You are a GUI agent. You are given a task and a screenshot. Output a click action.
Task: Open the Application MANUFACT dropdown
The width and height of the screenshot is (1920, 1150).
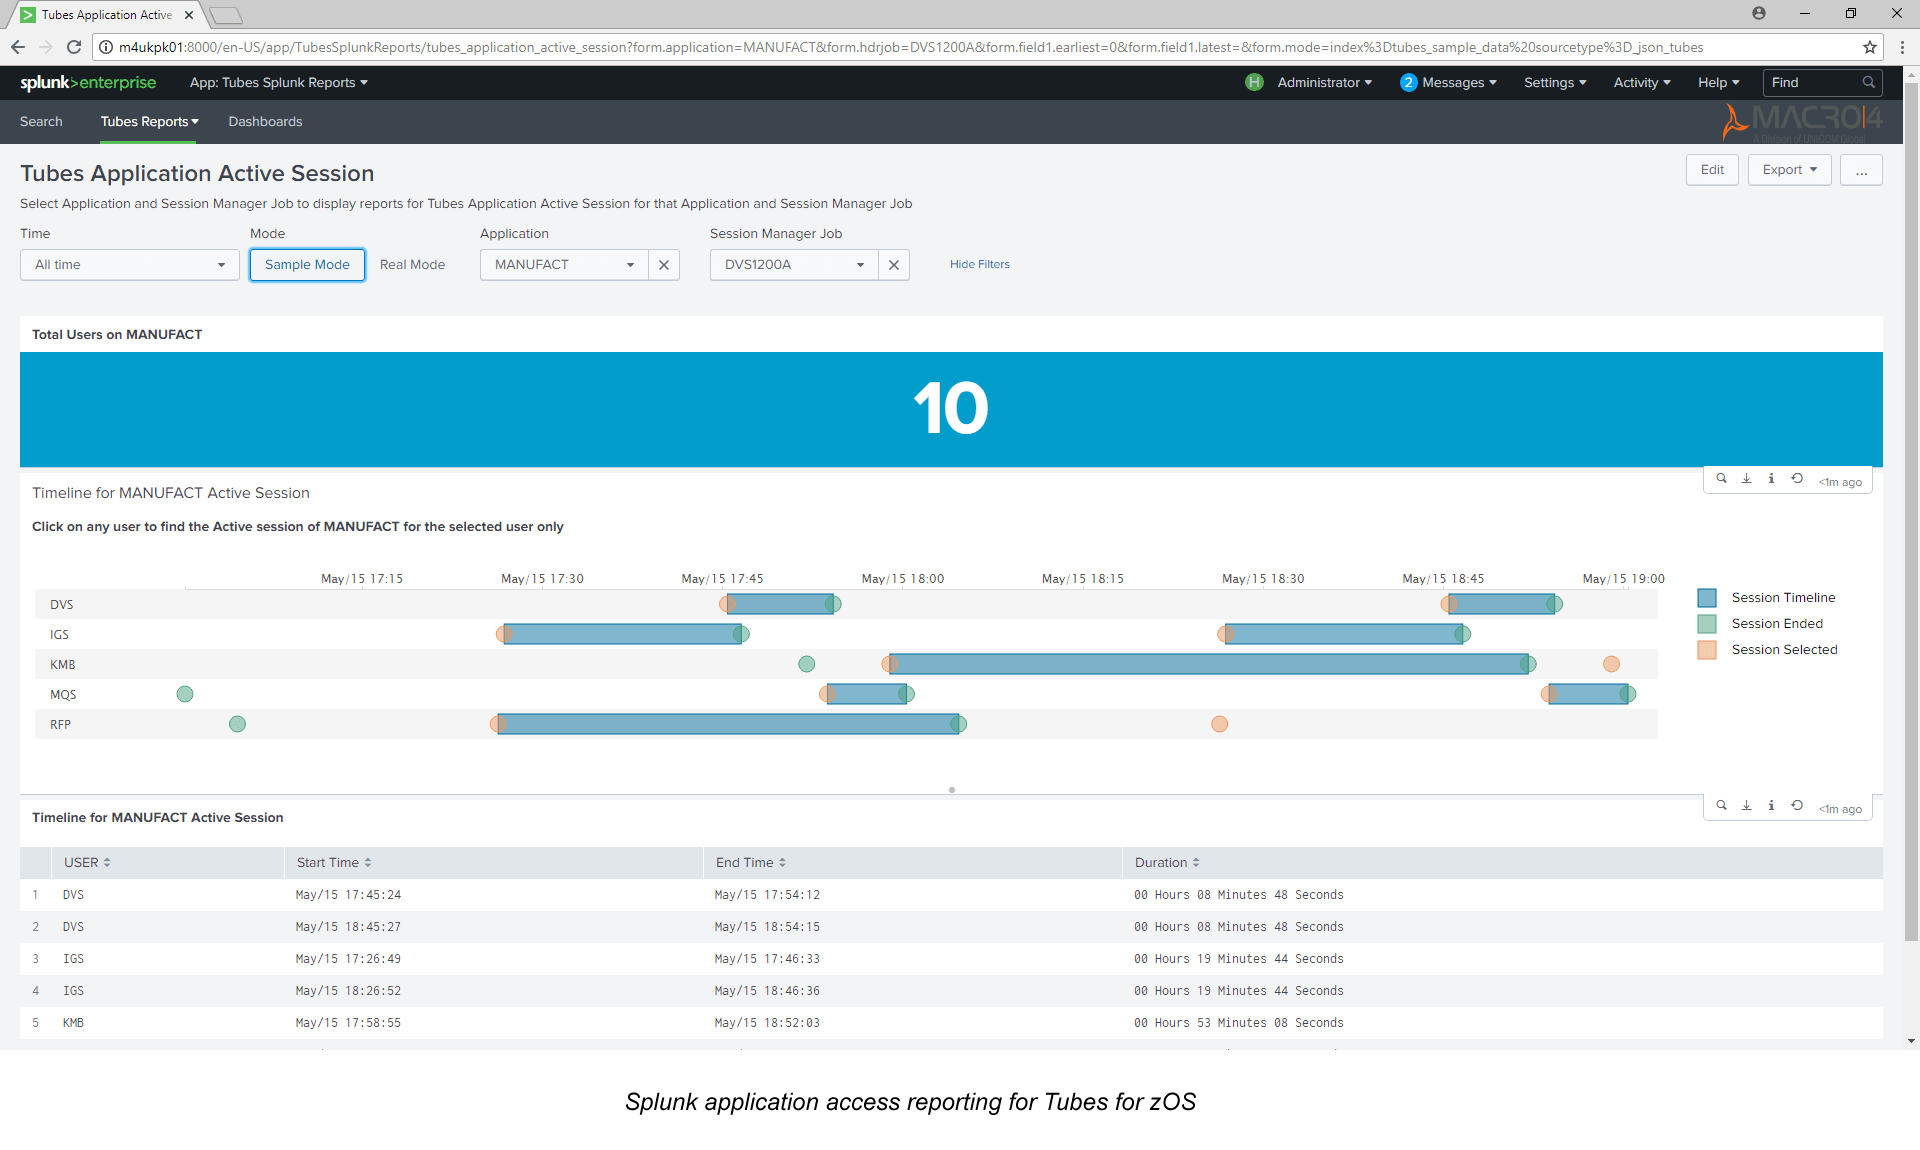coord(562,264)
